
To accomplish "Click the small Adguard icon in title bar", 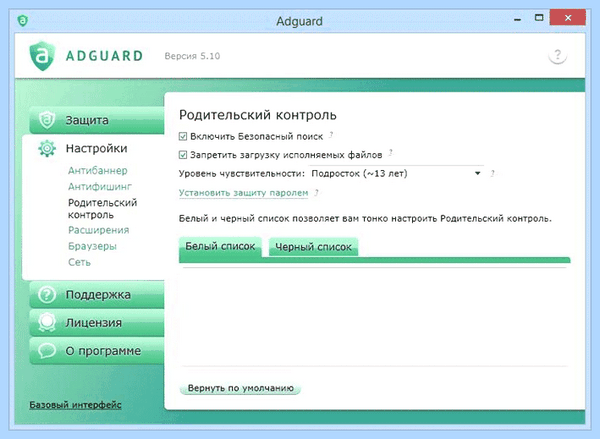I will tap(23, 20).
